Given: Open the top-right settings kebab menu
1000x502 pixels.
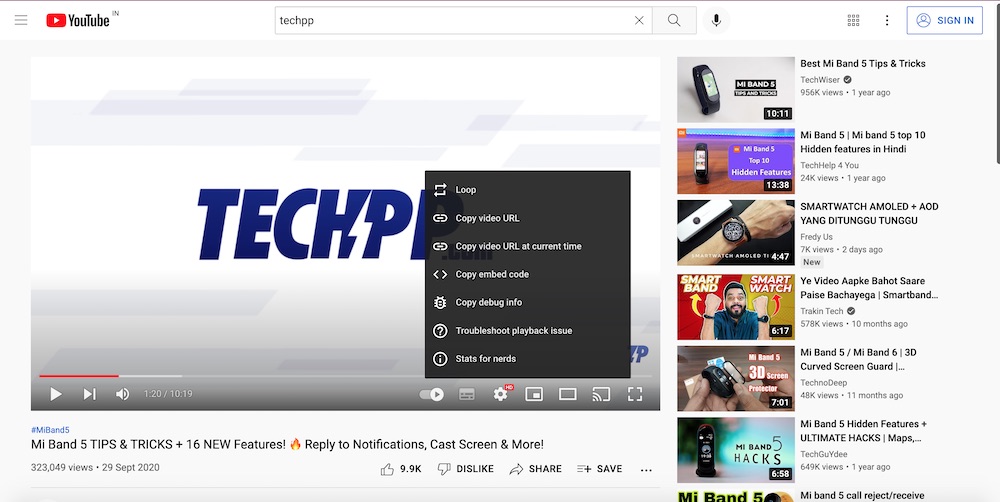Looking at the screenshot, I should click(886, 20).
